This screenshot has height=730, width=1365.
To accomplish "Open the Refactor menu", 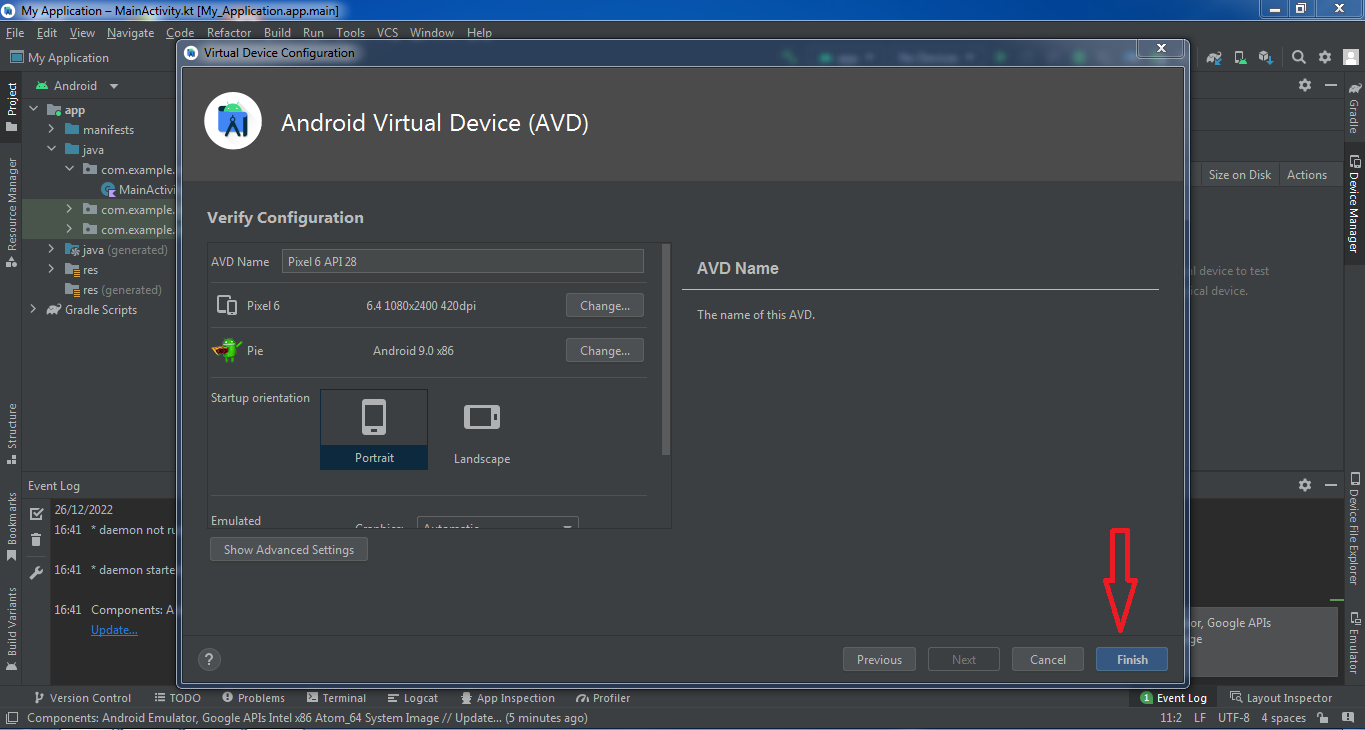I will tap(229, 33).
